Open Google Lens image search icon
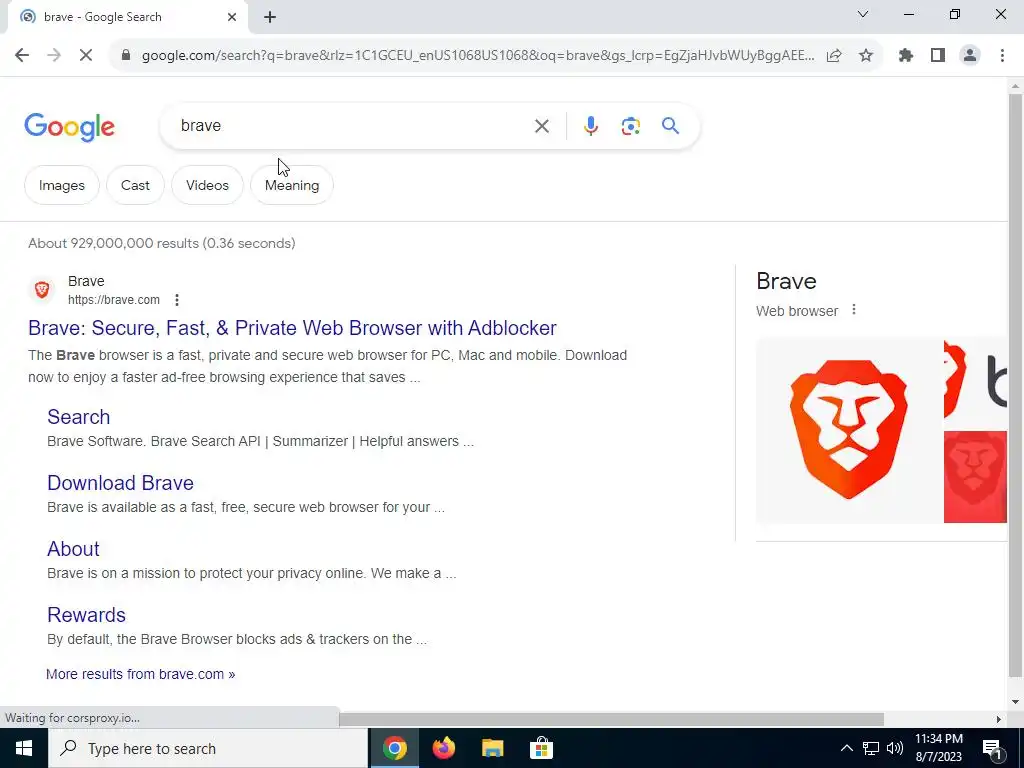Image resolution: width=1024 pixels, height=768 pixels. 630,125
